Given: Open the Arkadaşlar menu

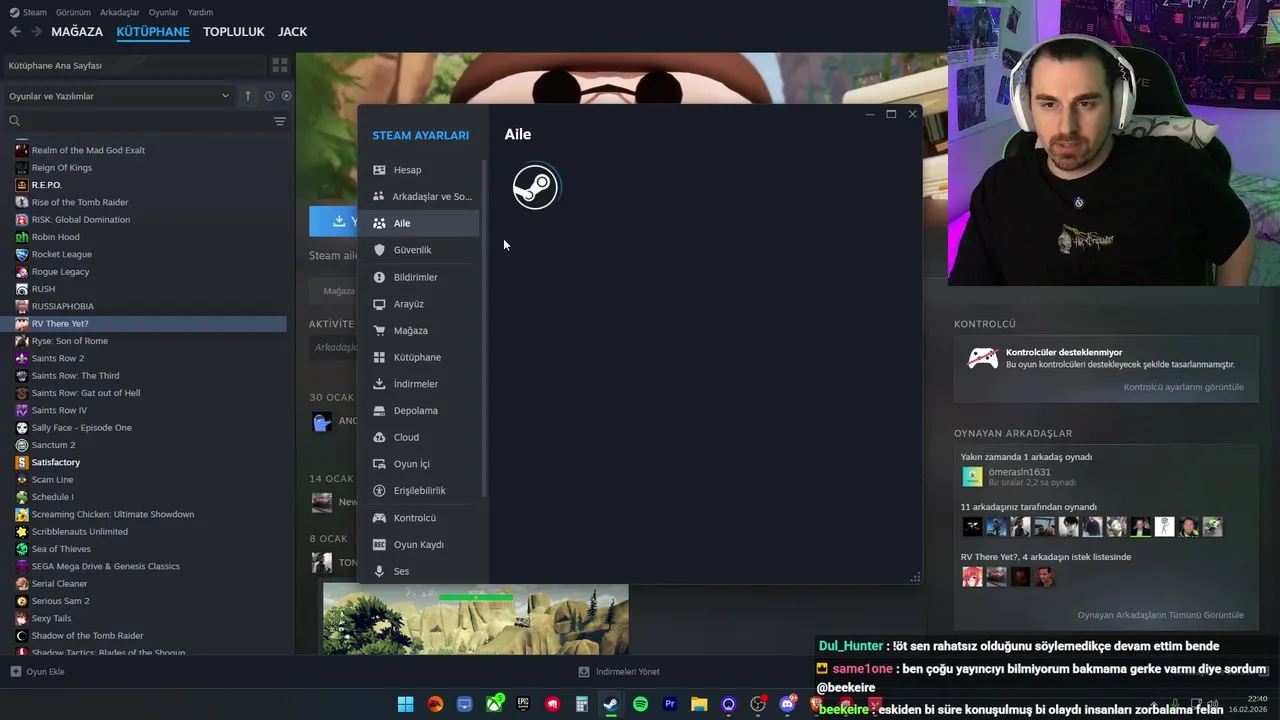Looking at the screenshot, I should click(x=120, y=12).
